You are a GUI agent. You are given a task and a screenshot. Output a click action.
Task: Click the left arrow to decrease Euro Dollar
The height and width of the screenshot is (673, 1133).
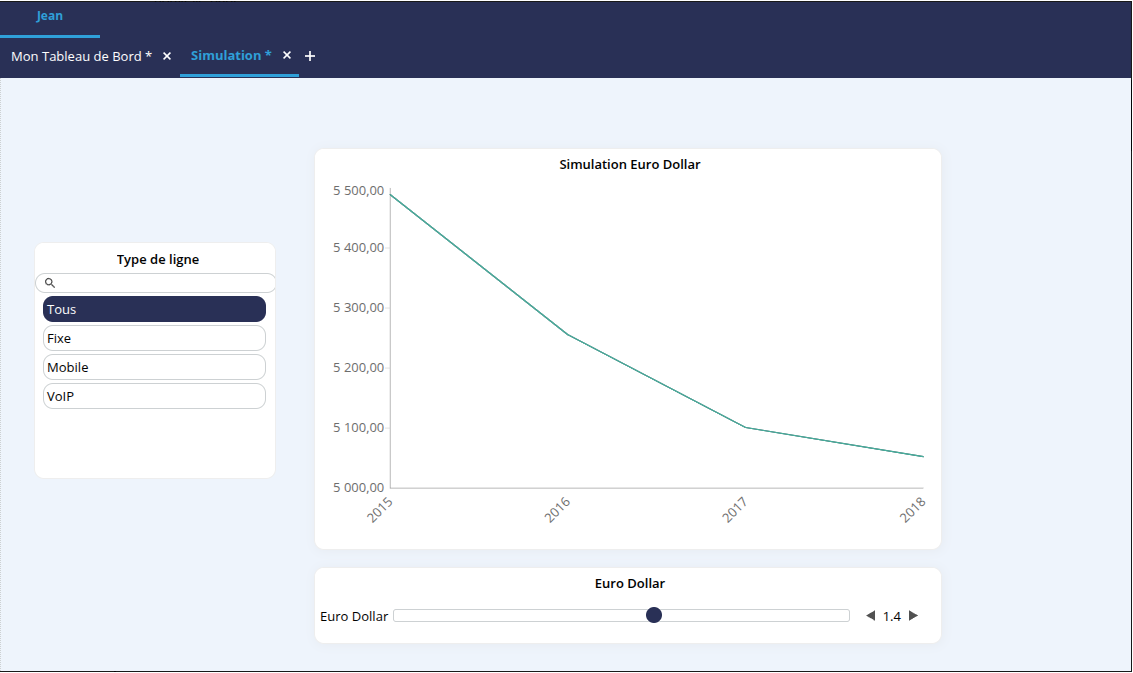[x=869, y=615]
